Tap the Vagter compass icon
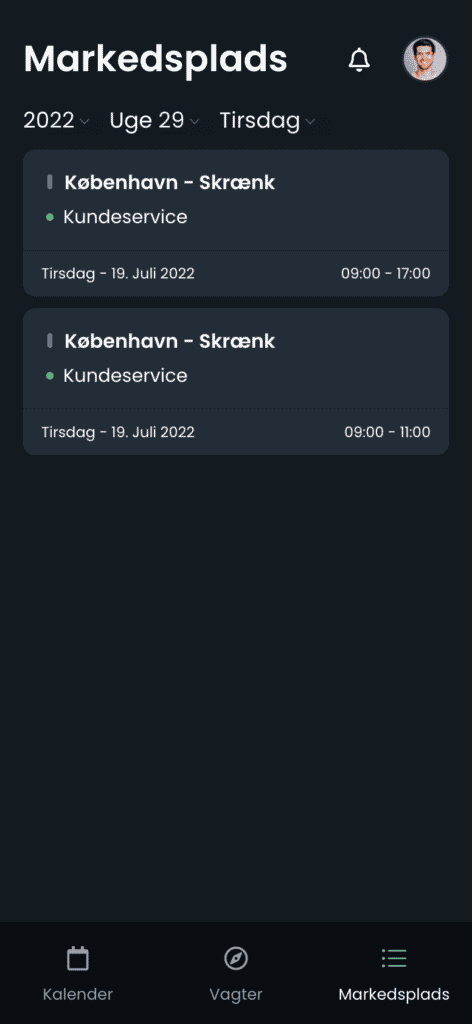This screenshot has width=472, height=1024. (x=236, y=958)
